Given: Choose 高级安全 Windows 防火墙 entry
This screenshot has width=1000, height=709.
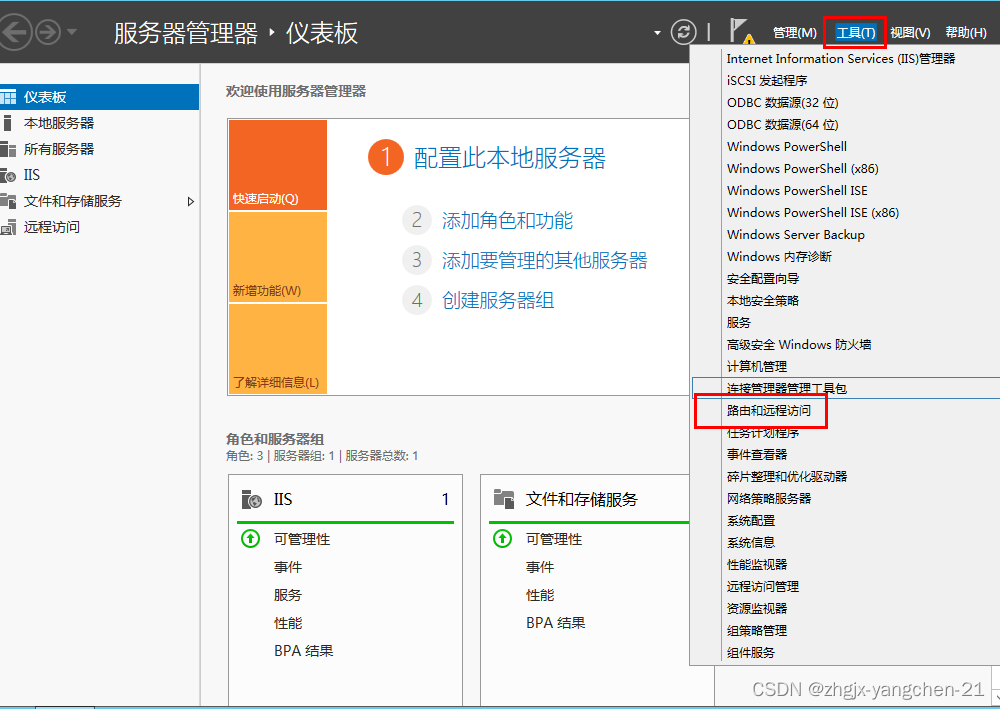Looking at the screenshot, I should tap(798, 344).
